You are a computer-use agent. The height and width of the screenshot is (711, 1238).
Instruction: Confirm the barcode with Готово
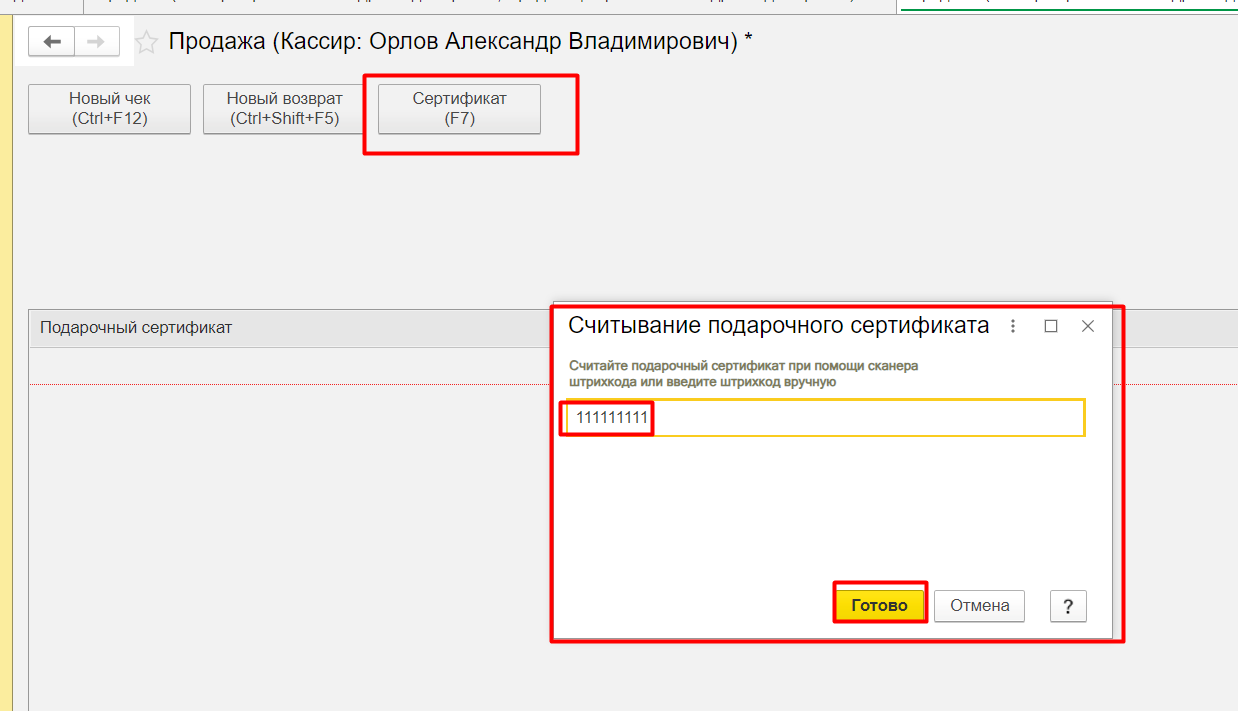879,605
